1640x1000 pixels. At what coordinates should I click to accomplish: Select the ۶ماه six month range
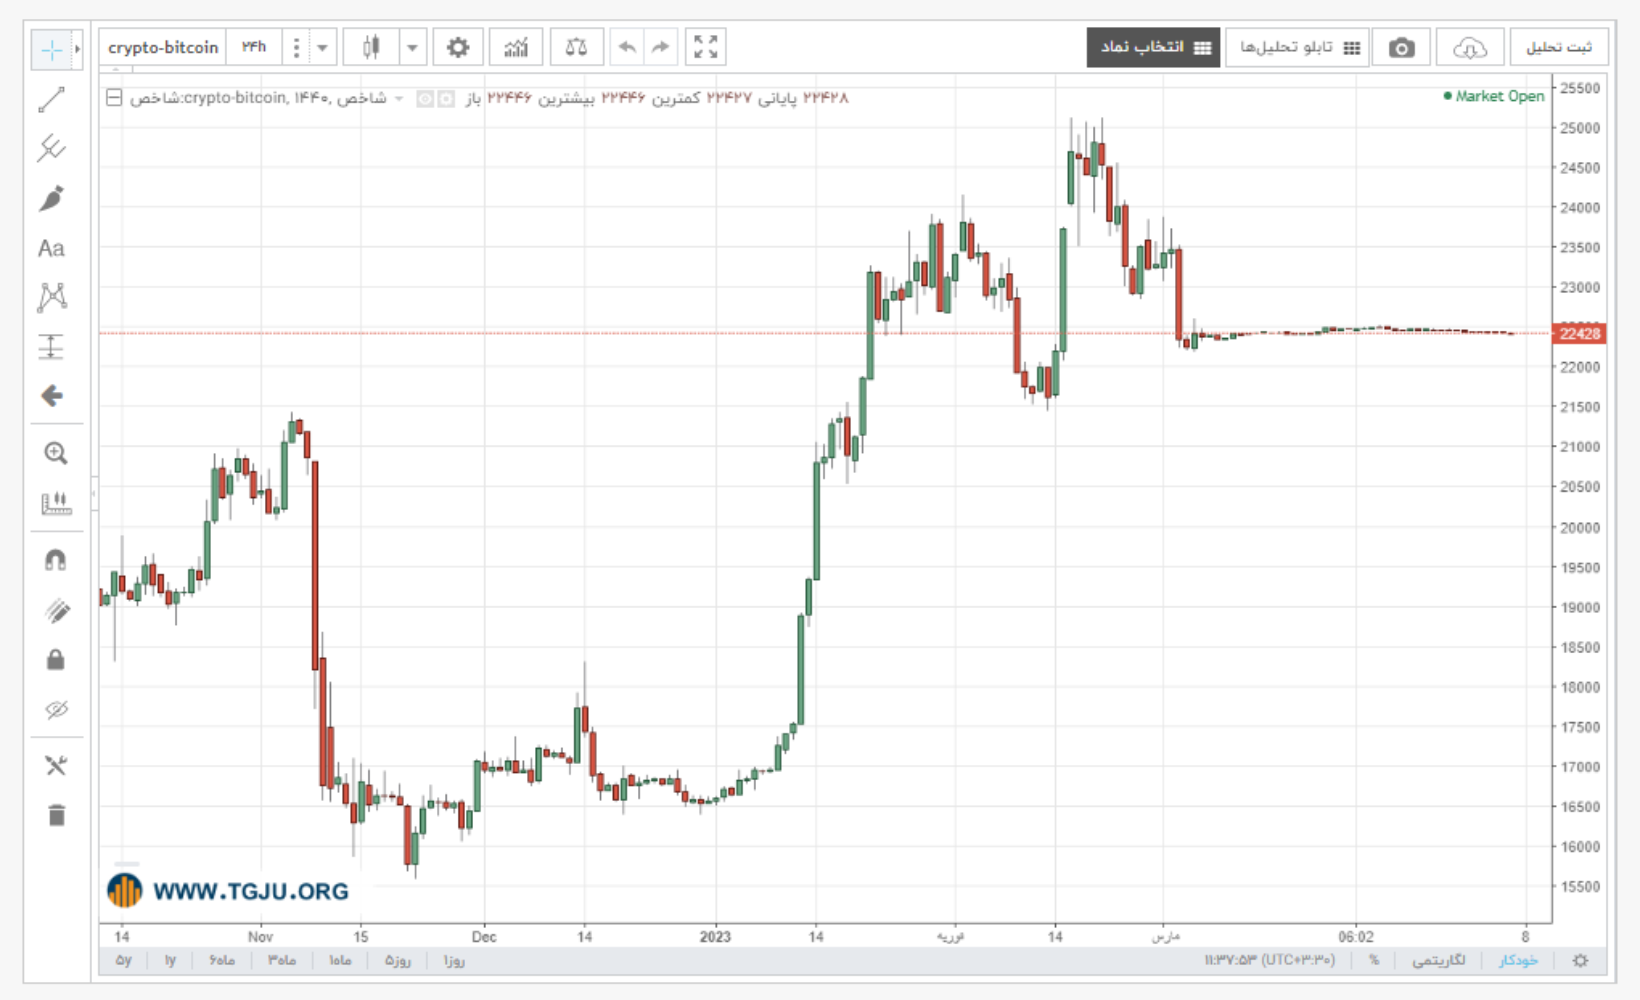pyautogui.click(x=222, y=961)
